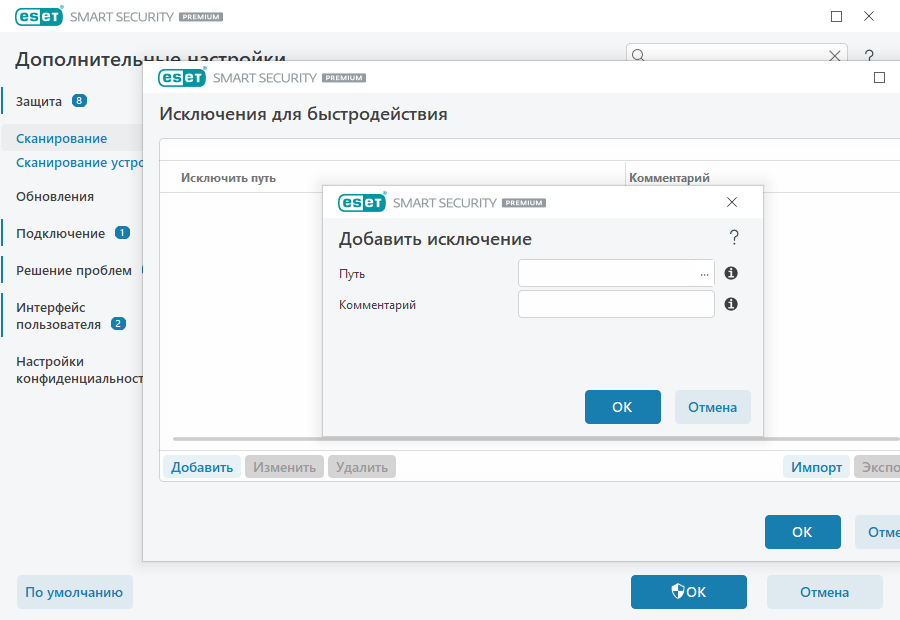Click Отмена in Добавить исключение dialog
This screenshot has height=620, width=900.
click(x=712, y=407)
